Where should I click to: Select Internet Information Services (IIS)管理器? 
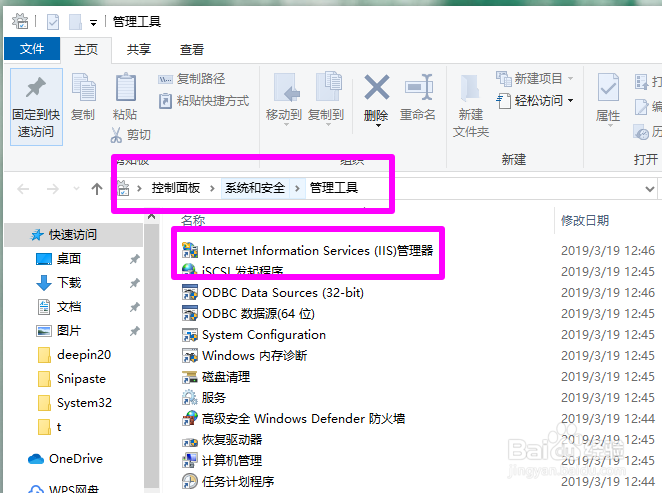(317, 250)
